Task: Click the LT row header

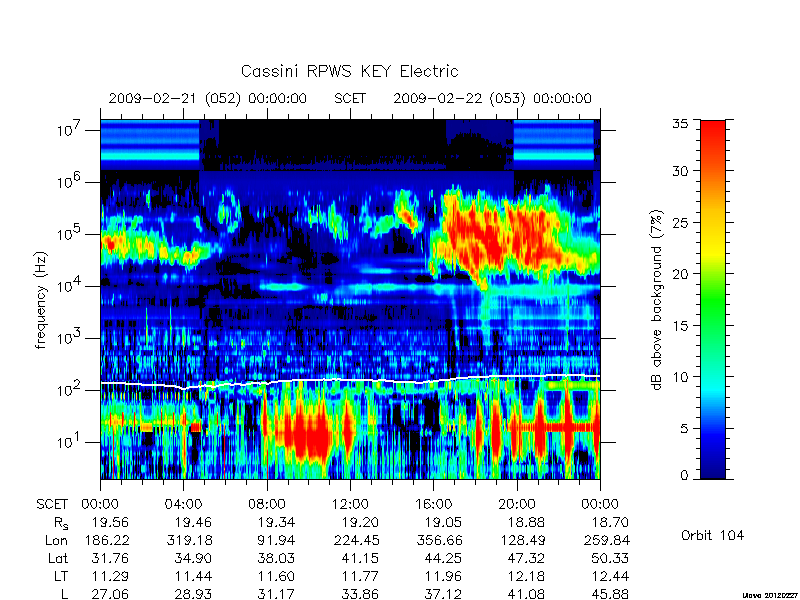Action: (x=61, y=576)
